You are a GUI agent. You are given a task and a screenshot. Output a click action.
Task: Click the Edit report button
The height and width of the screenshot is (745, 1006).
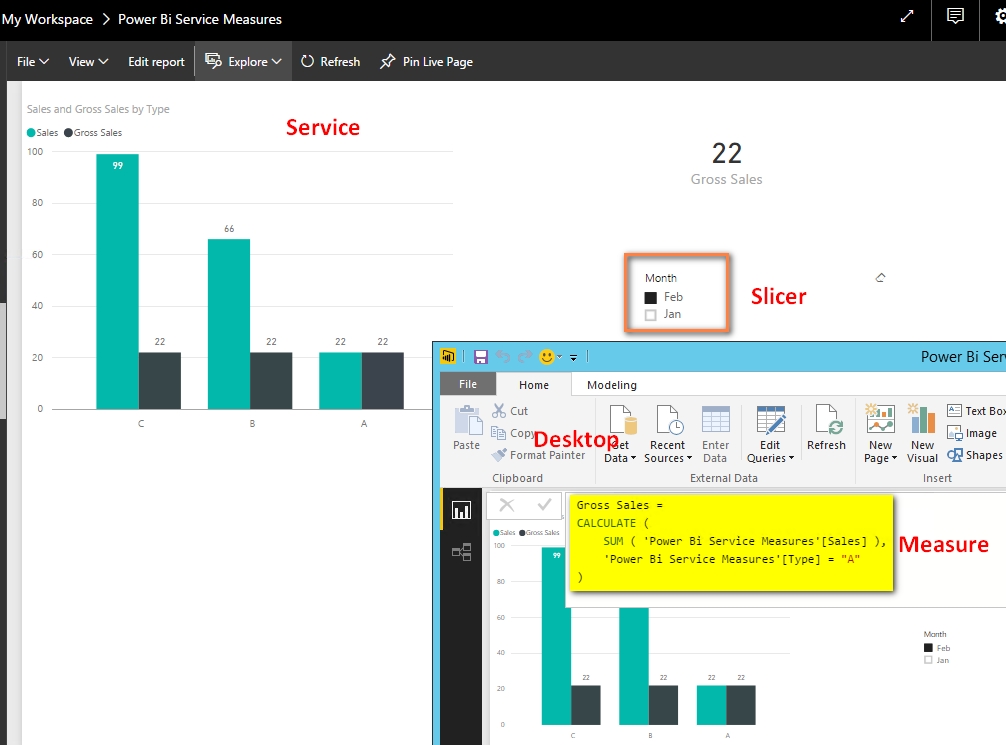[x=156, y=62]
